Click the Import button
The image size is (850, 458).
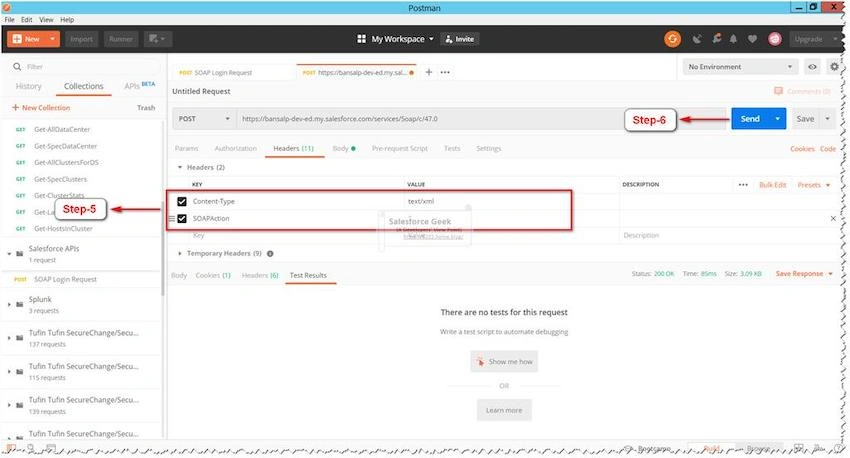pos(81,39)
